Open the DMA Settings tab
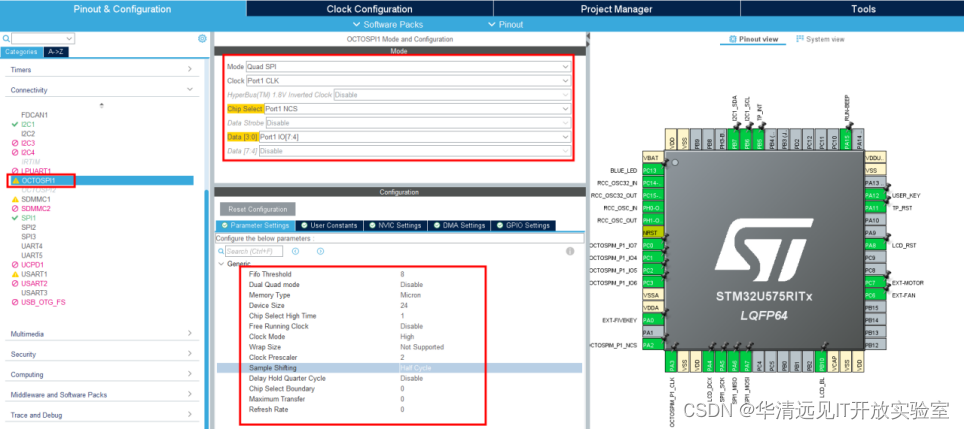The width and height of the screenshot is (964, 430). (459, 225)
